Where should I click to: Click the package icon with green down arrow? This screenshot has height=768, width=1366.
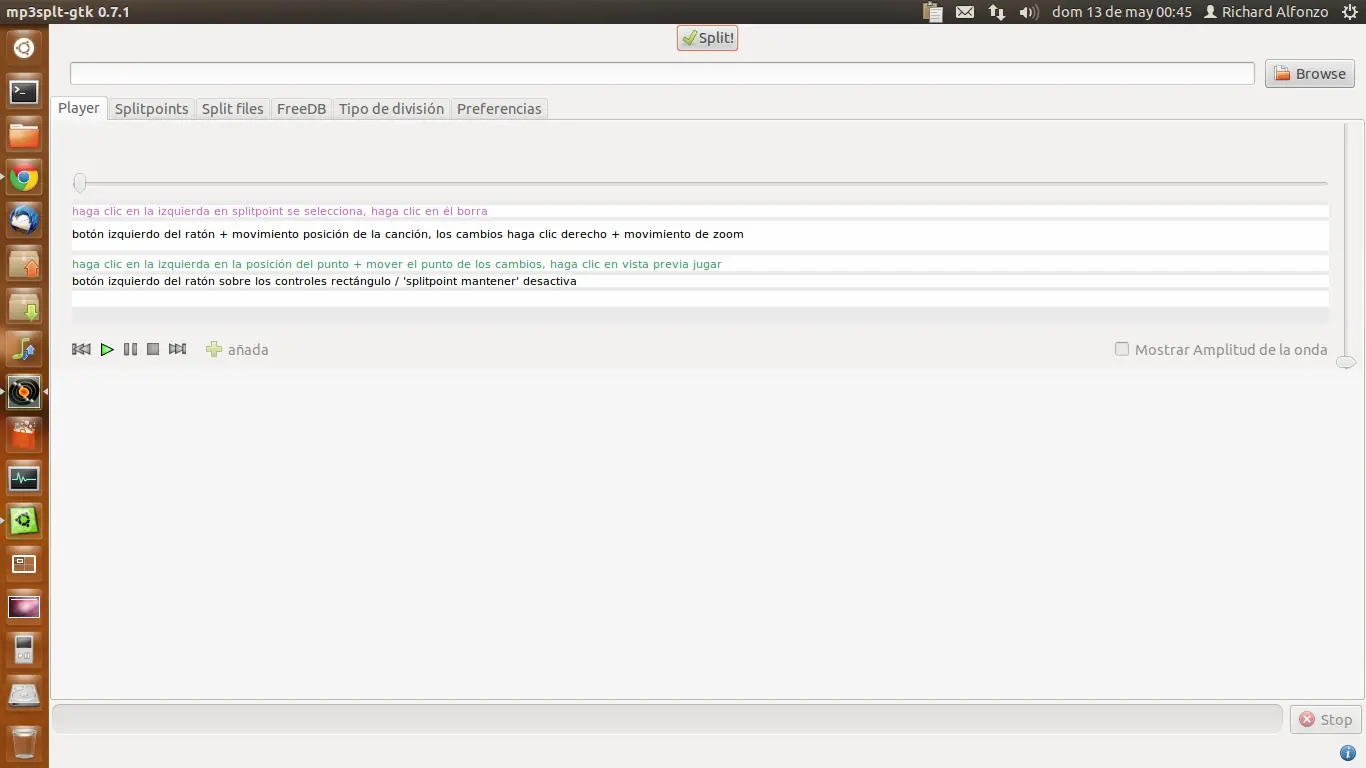point(24,307)
